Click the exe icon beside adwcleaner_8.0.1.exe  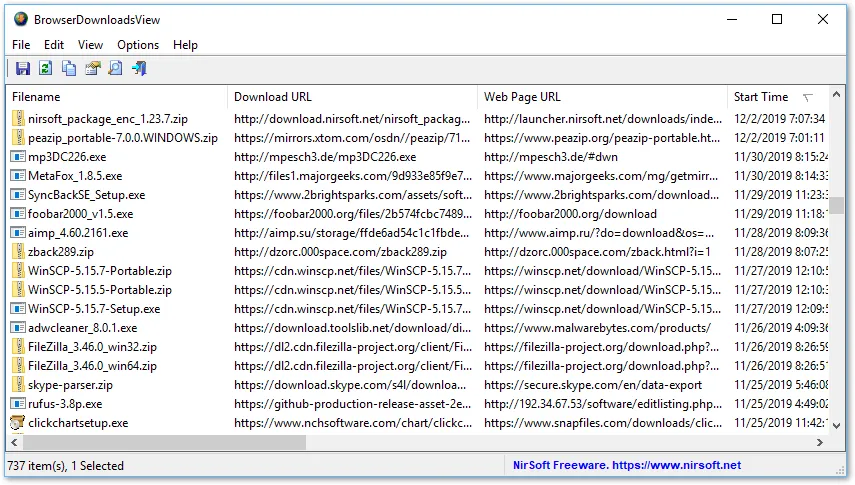[19, 328]
